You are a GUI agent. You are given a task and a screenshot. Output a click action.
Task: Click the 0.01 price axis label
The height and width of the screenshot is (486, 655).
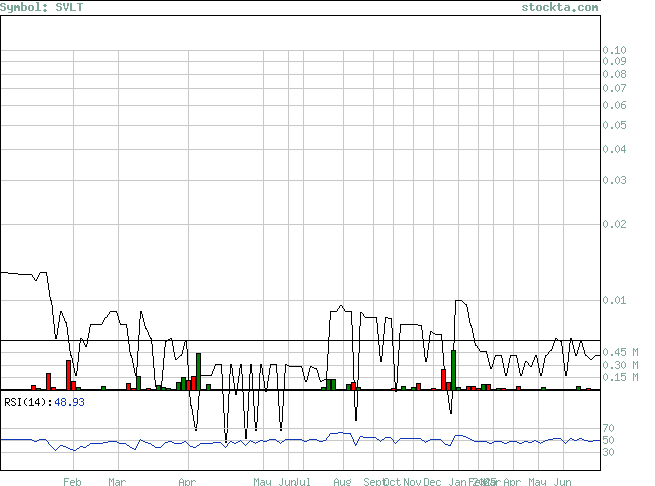(614, 300)
